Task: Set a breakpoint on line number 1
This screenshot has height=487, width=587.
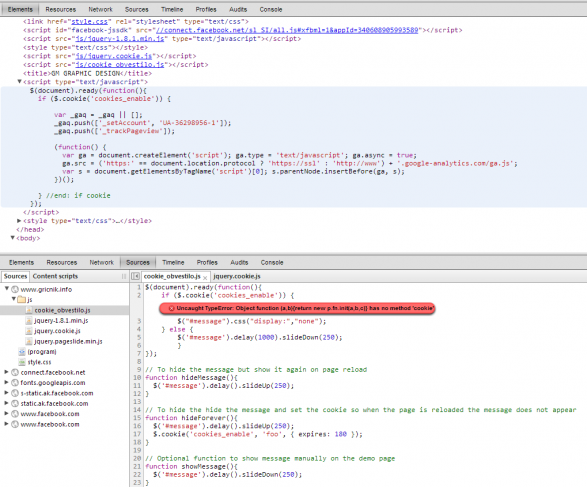Action: pos(139,287)
